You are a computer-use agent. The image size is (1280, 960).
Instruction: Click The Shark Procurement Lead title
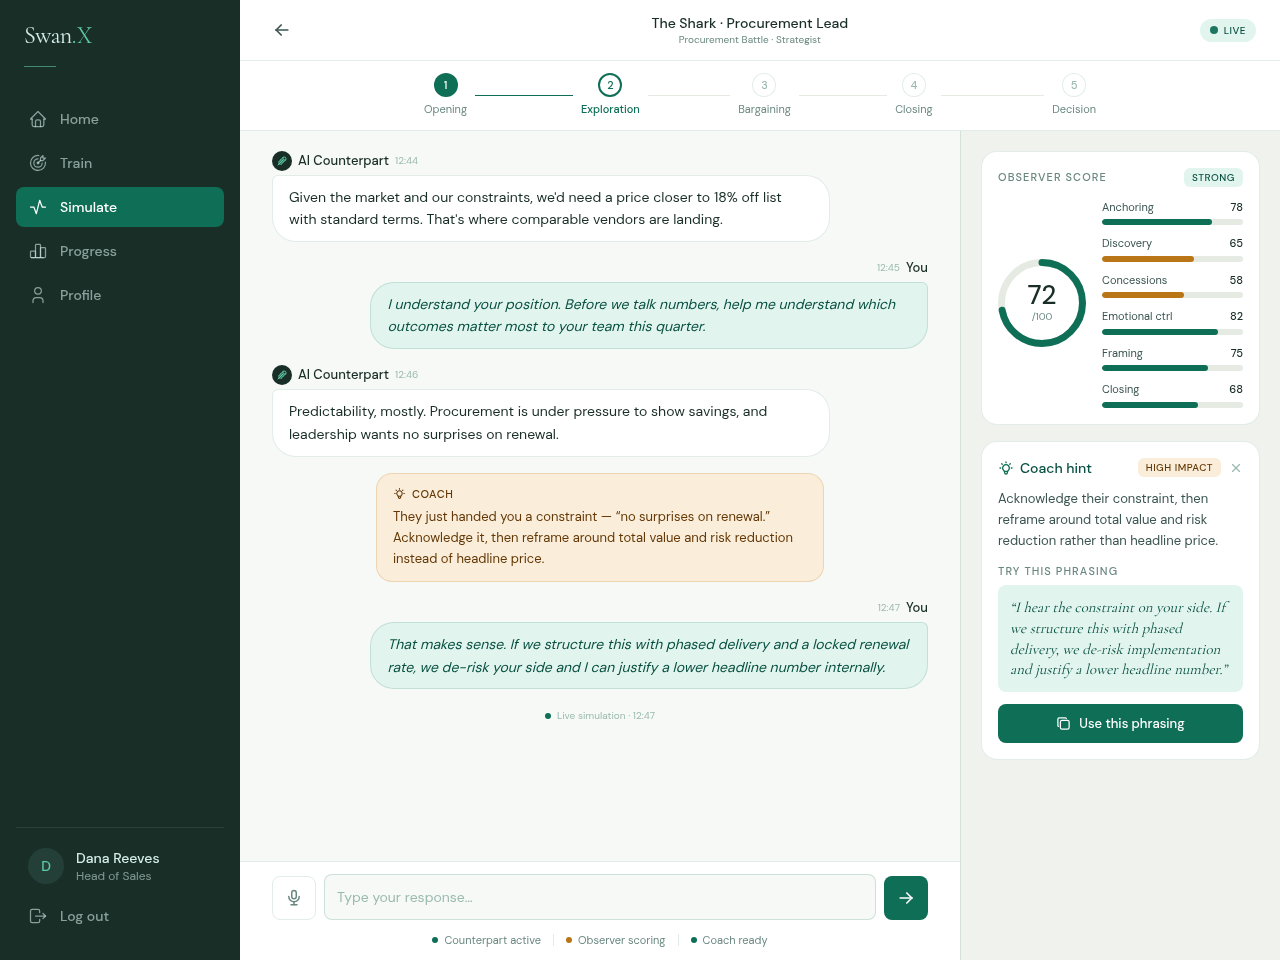pos(750,23)
